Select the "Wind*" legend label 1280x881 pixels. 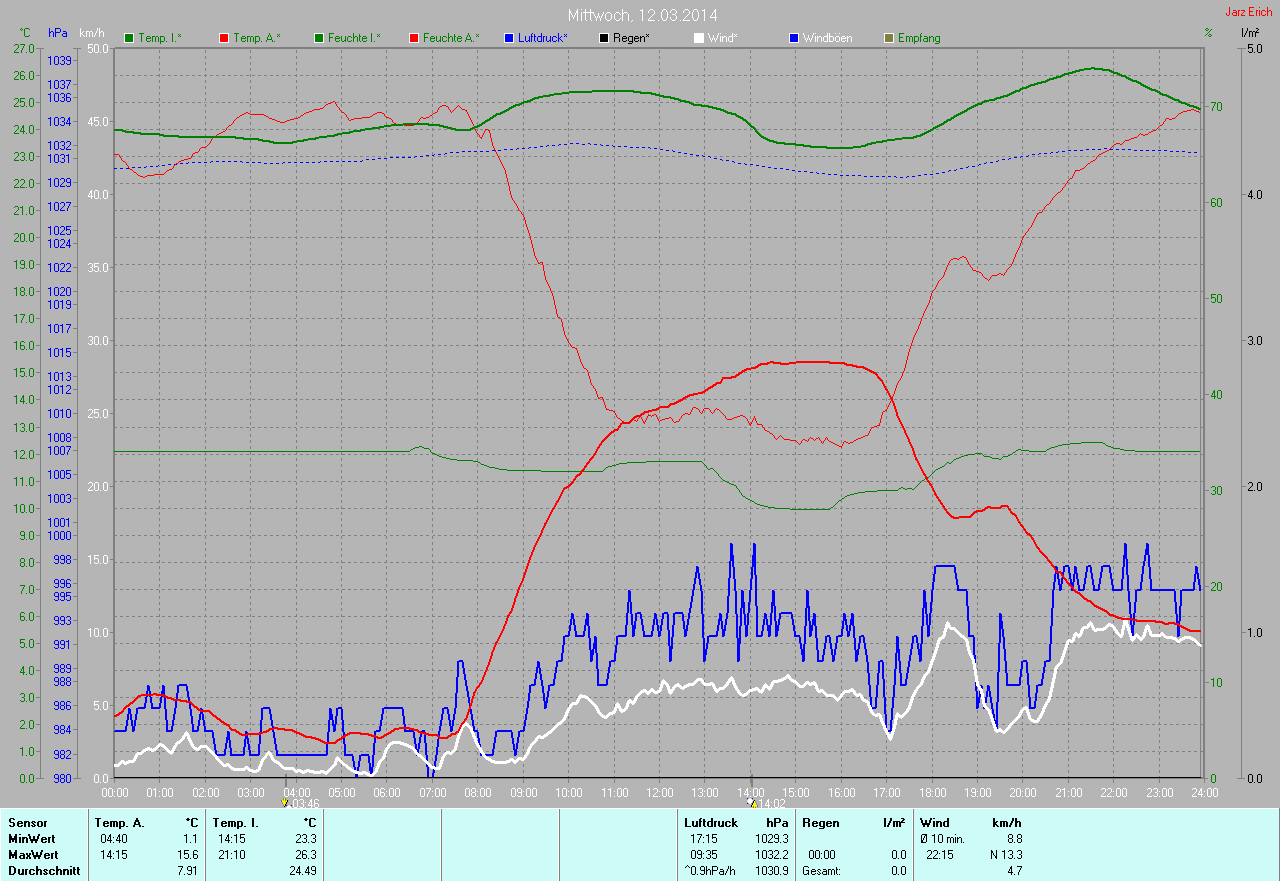point(723,38)
